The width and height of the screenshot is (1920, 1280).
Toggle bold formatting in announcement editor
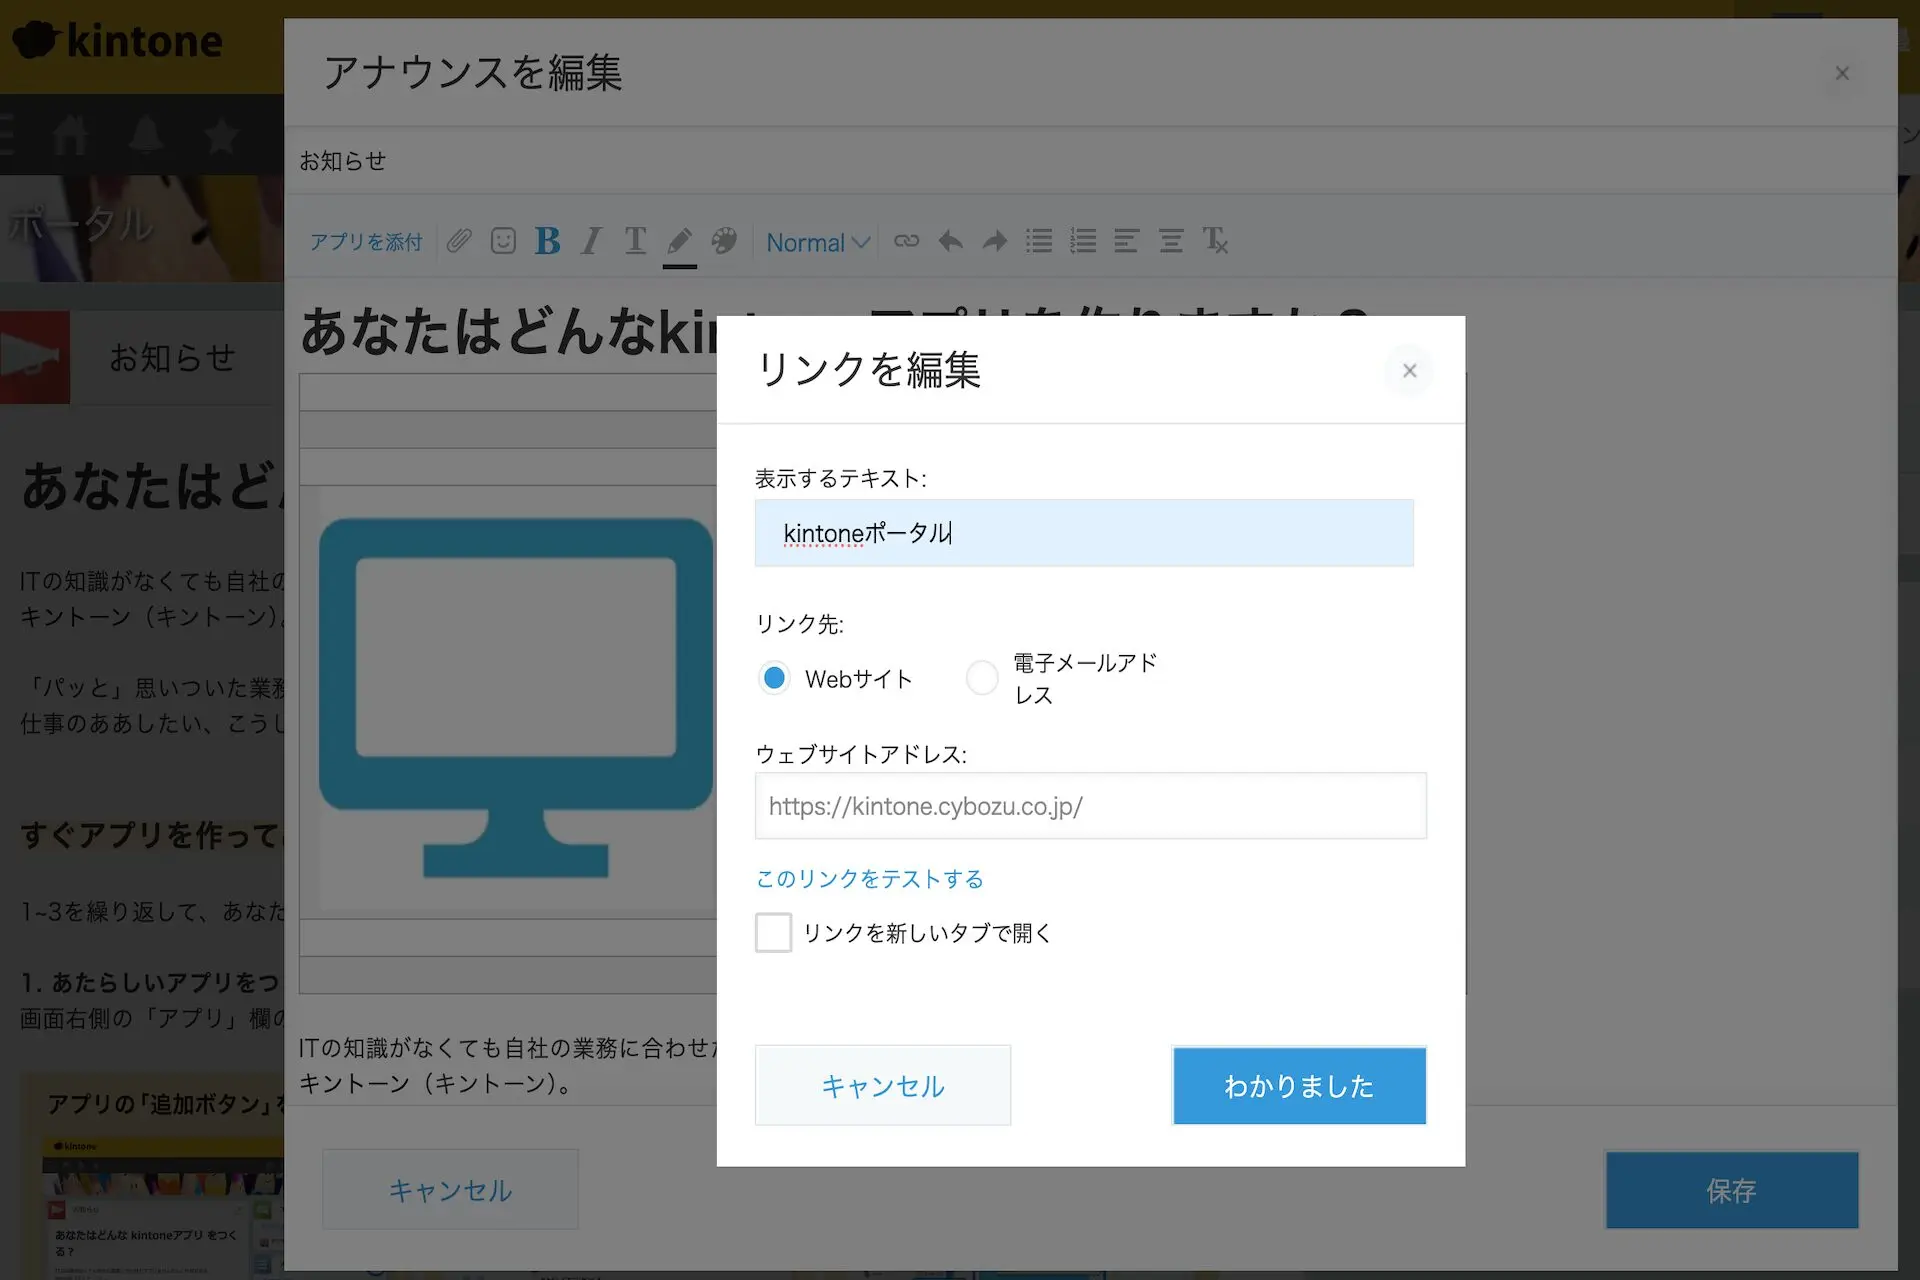click(x=547, y=241)
